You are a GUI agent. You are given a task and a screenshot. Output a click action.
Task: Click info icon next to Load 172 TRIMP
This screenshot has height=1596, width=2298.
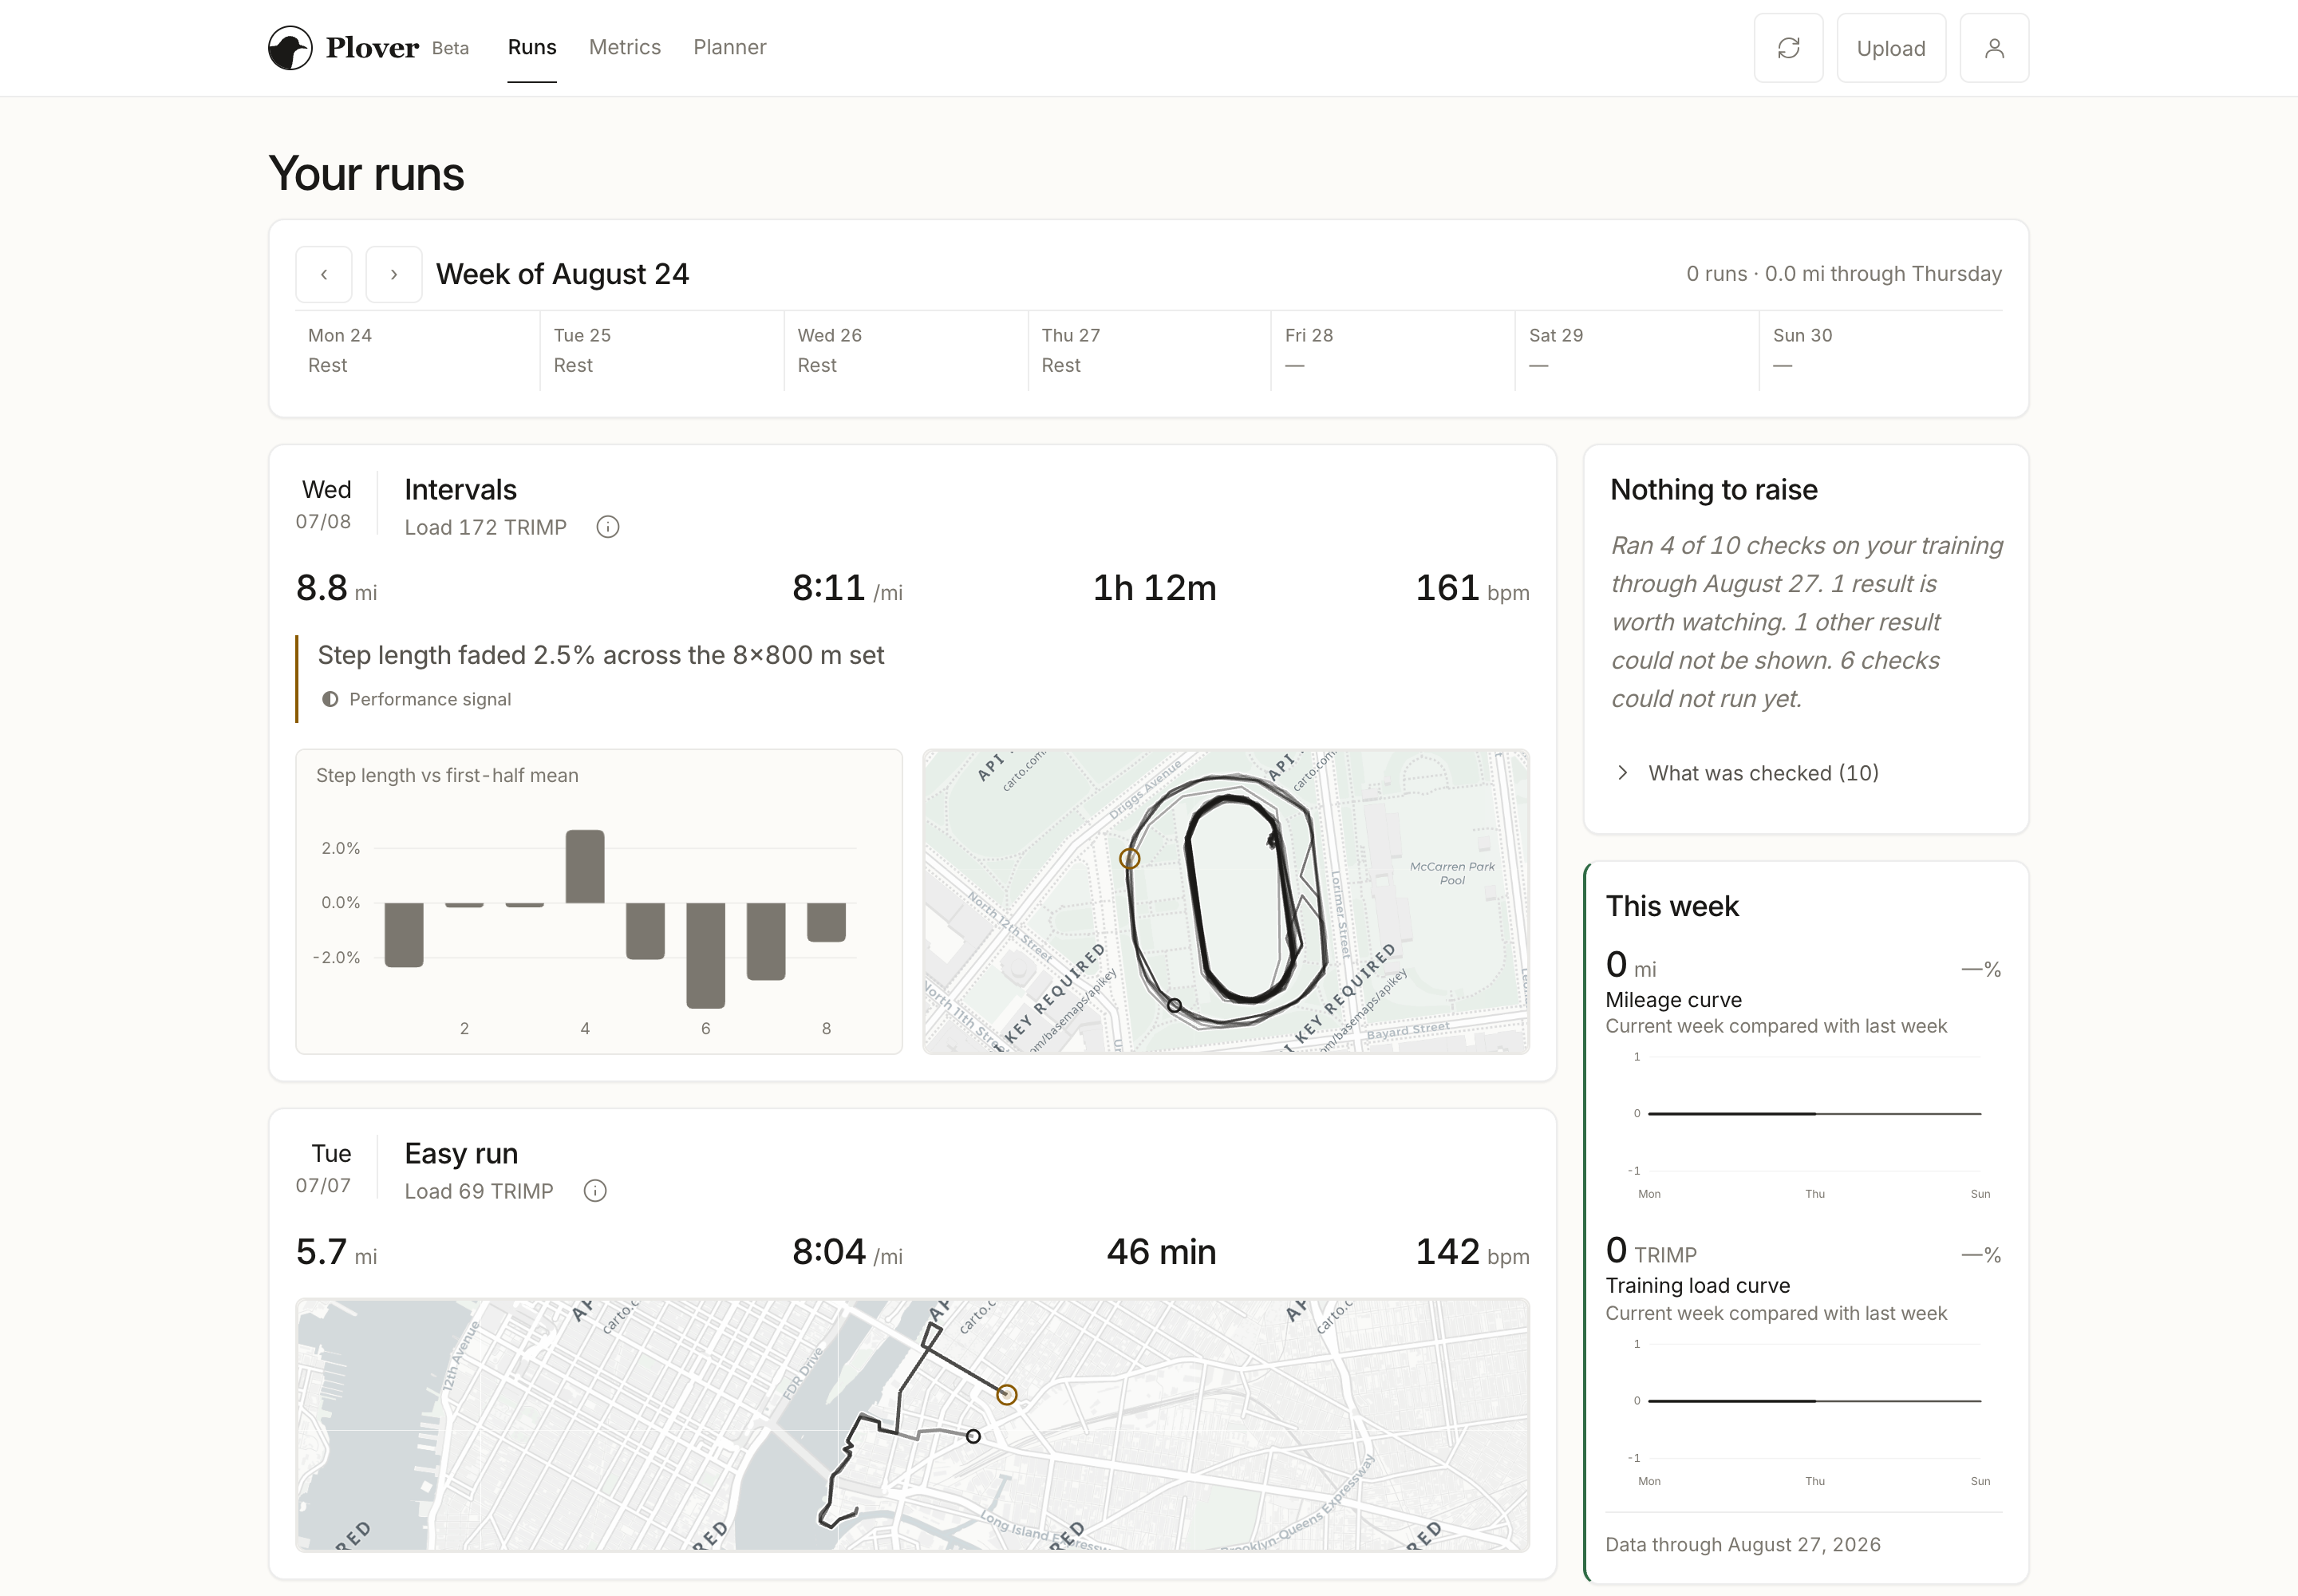pos(608,527)
